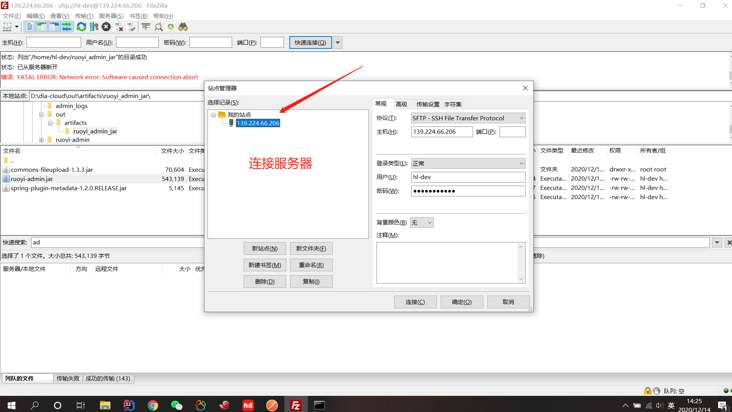
Task: Click the 复制(I) button
Action: click(x=311, y=281)
